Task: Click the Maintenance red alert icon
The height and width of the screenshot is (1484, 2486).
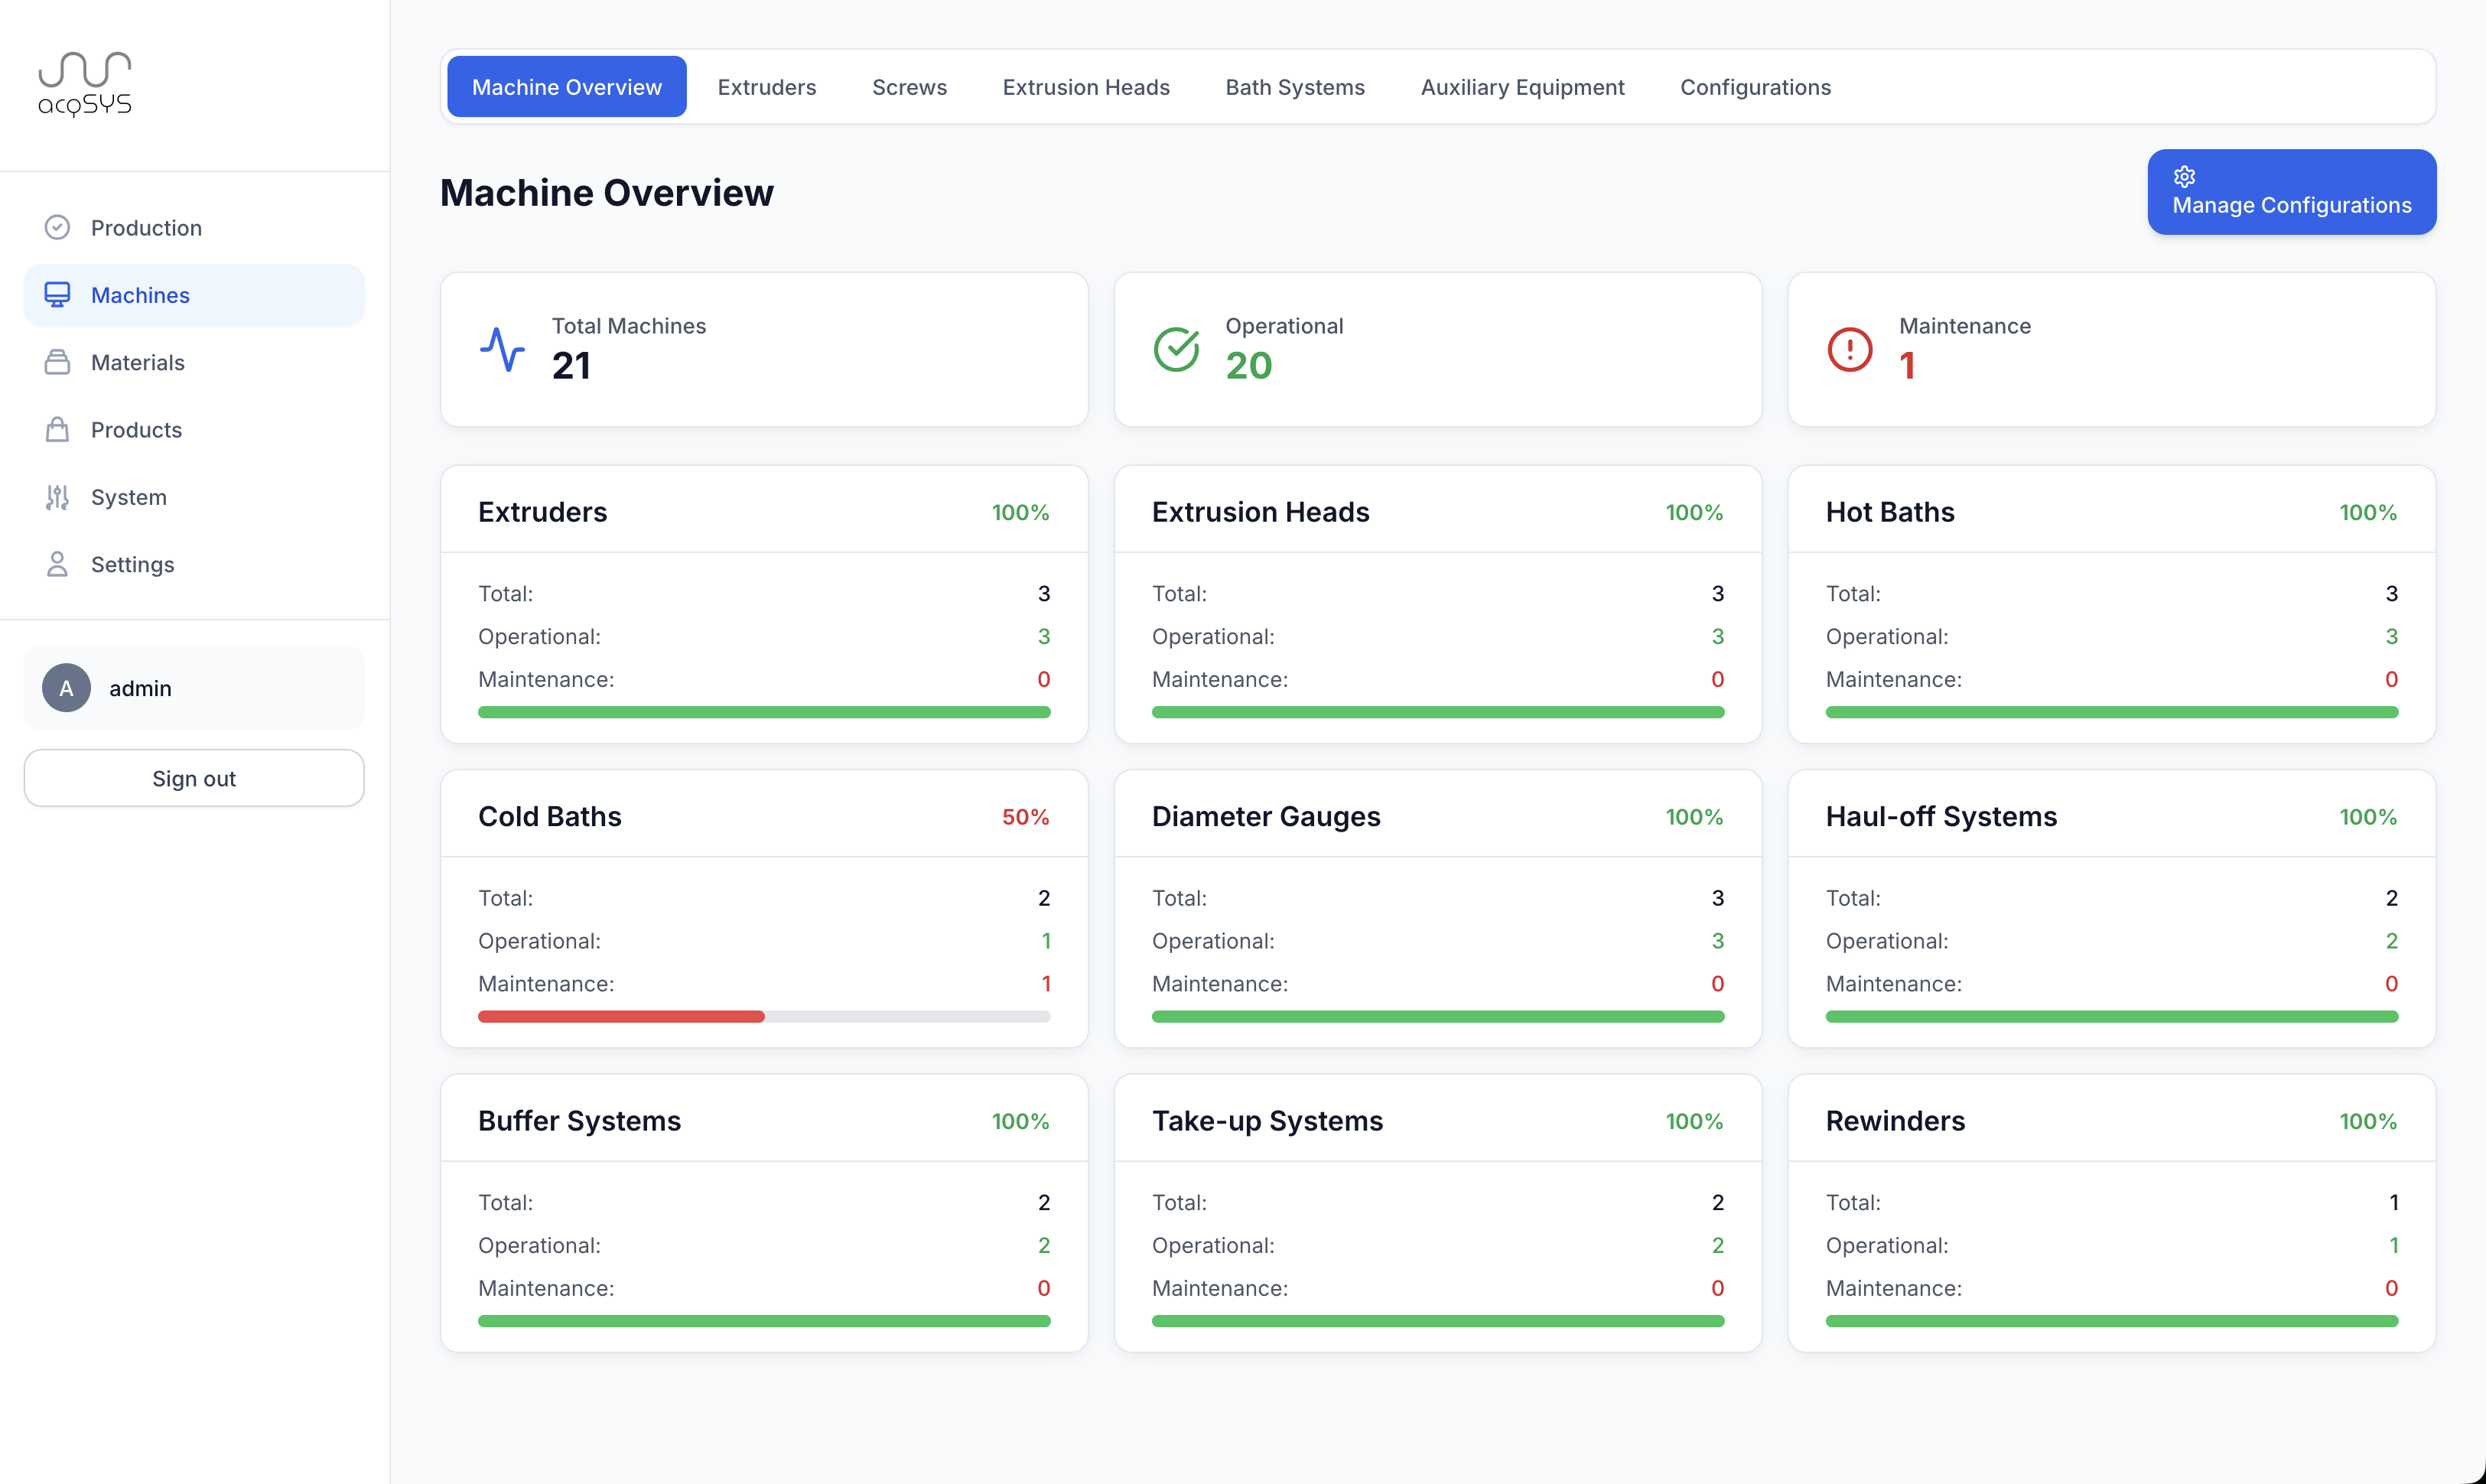Action: coord(1849,349)
